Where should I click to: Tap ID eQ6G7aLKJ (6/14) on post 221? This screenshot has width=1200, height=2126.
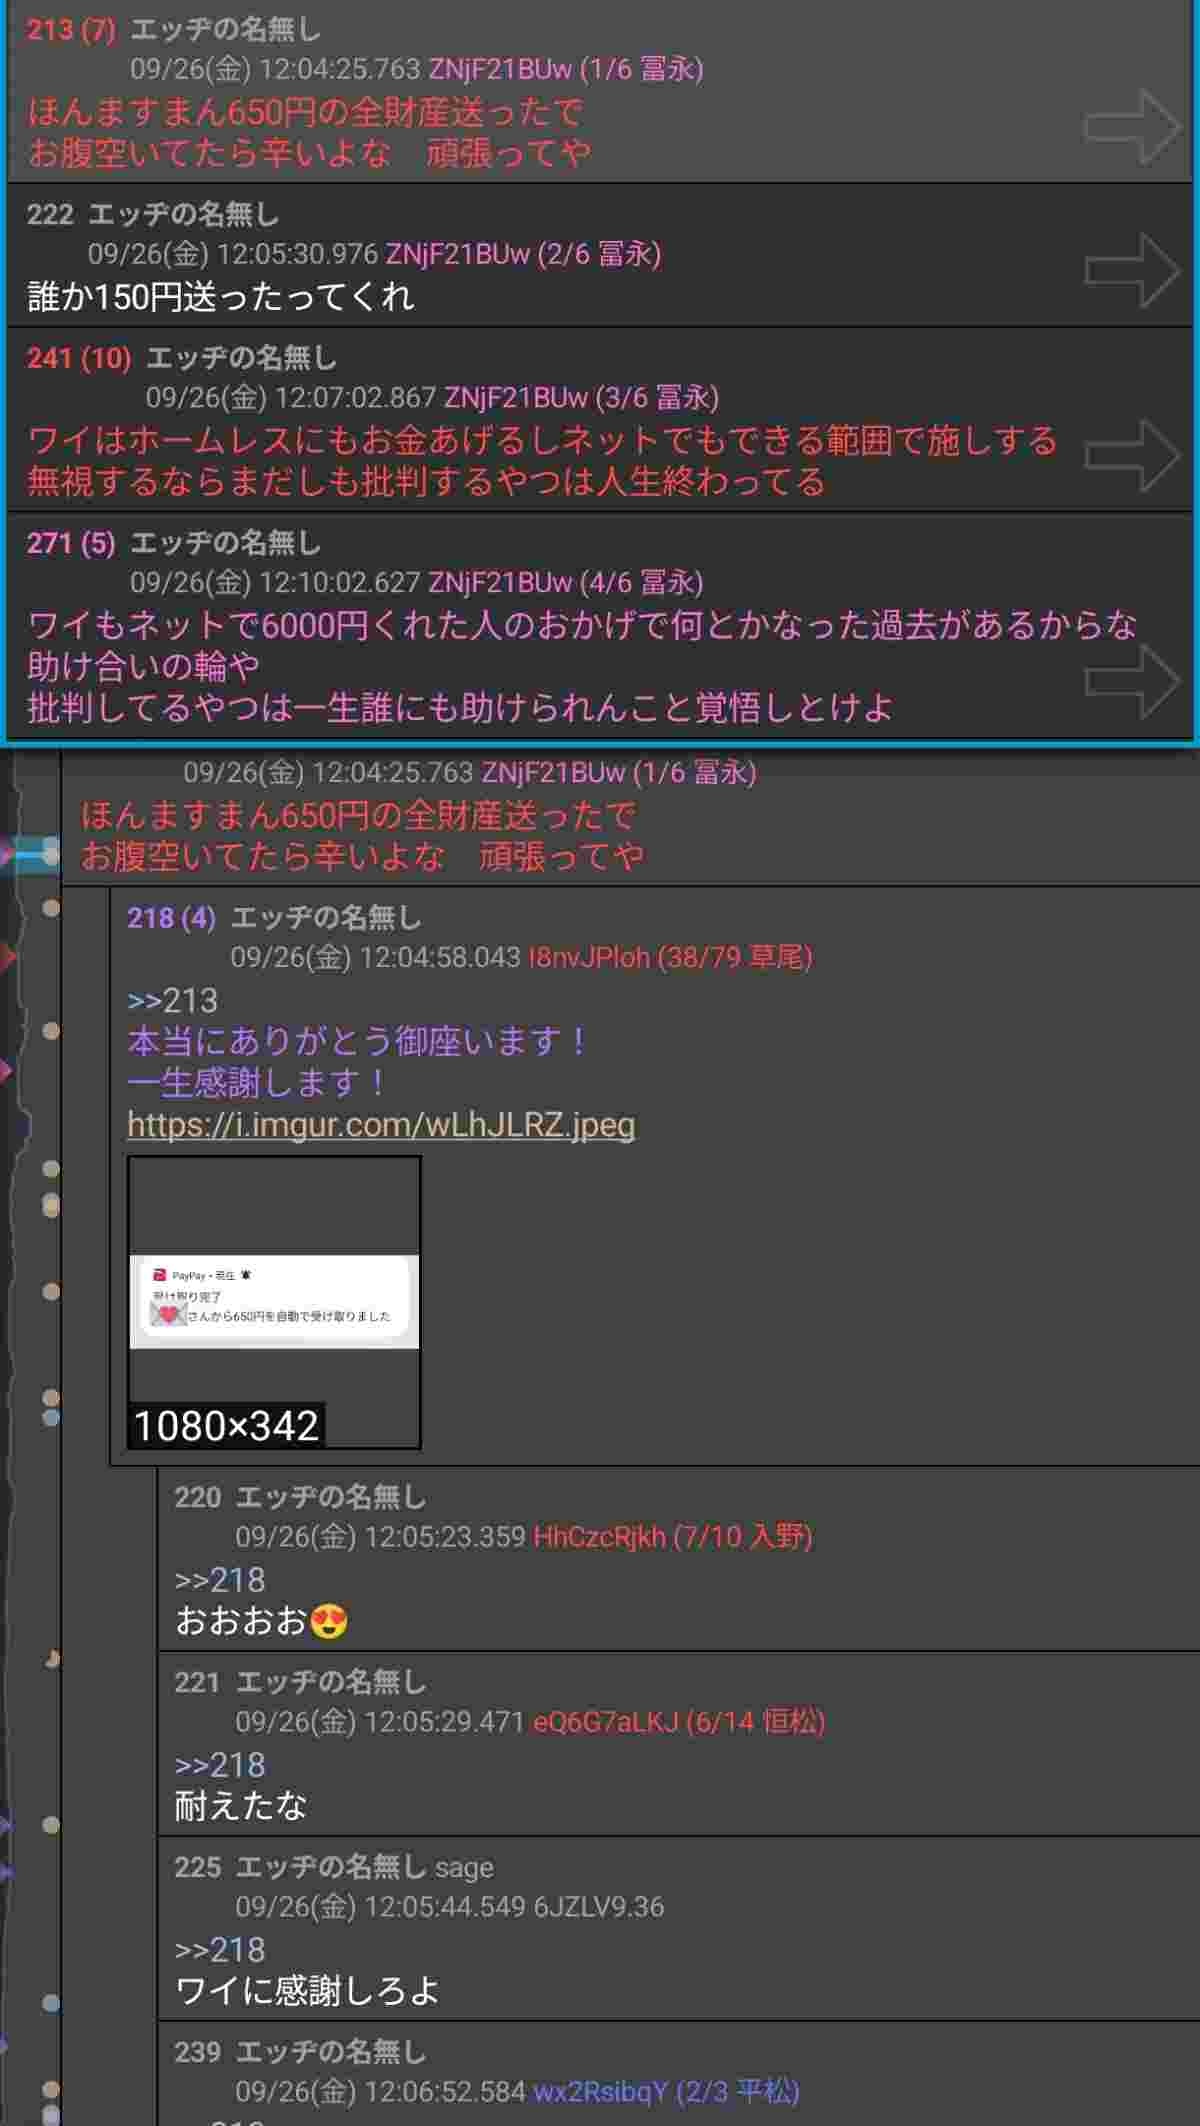(x=679, y=1721)
